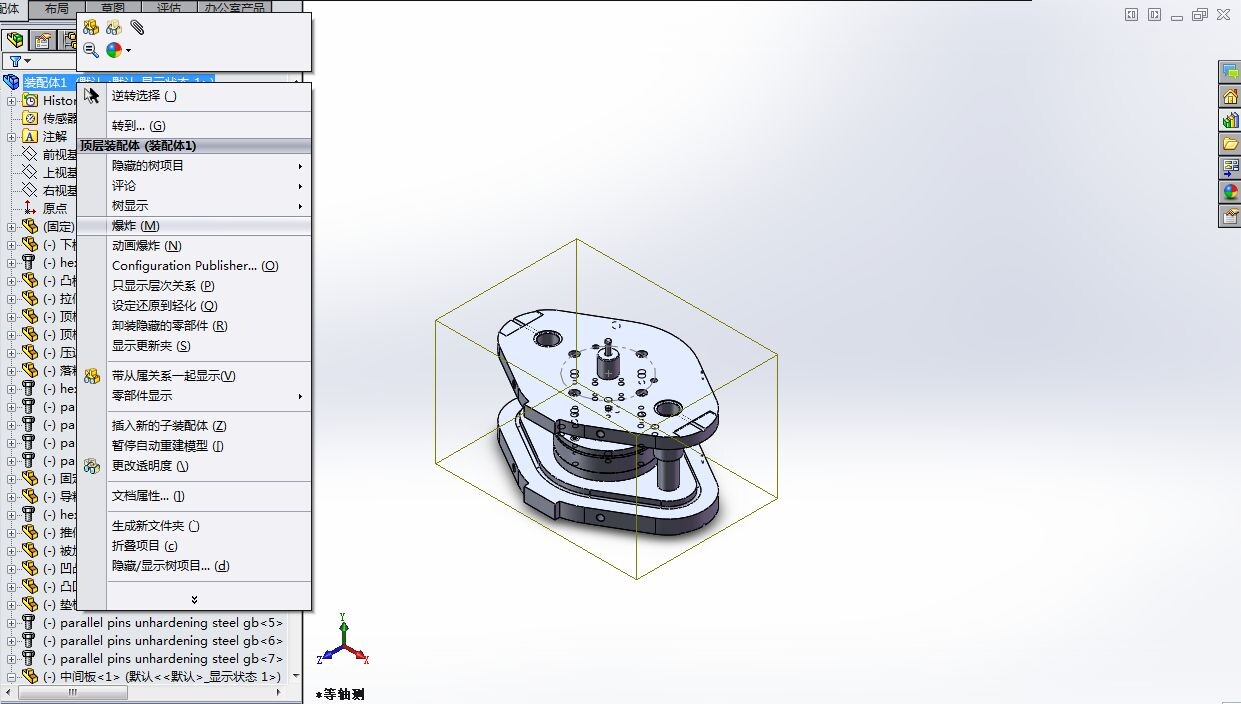Open the Appearances color ball task pane tab
Screen dimensions: 1241x704
(x=1230, y=192)
